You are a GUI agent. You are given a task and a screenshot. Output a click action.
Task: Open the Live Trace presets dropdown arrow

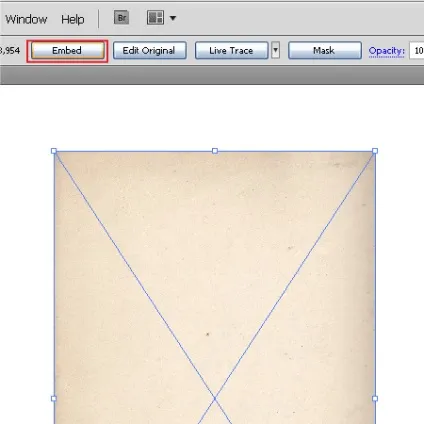point(275,51)
